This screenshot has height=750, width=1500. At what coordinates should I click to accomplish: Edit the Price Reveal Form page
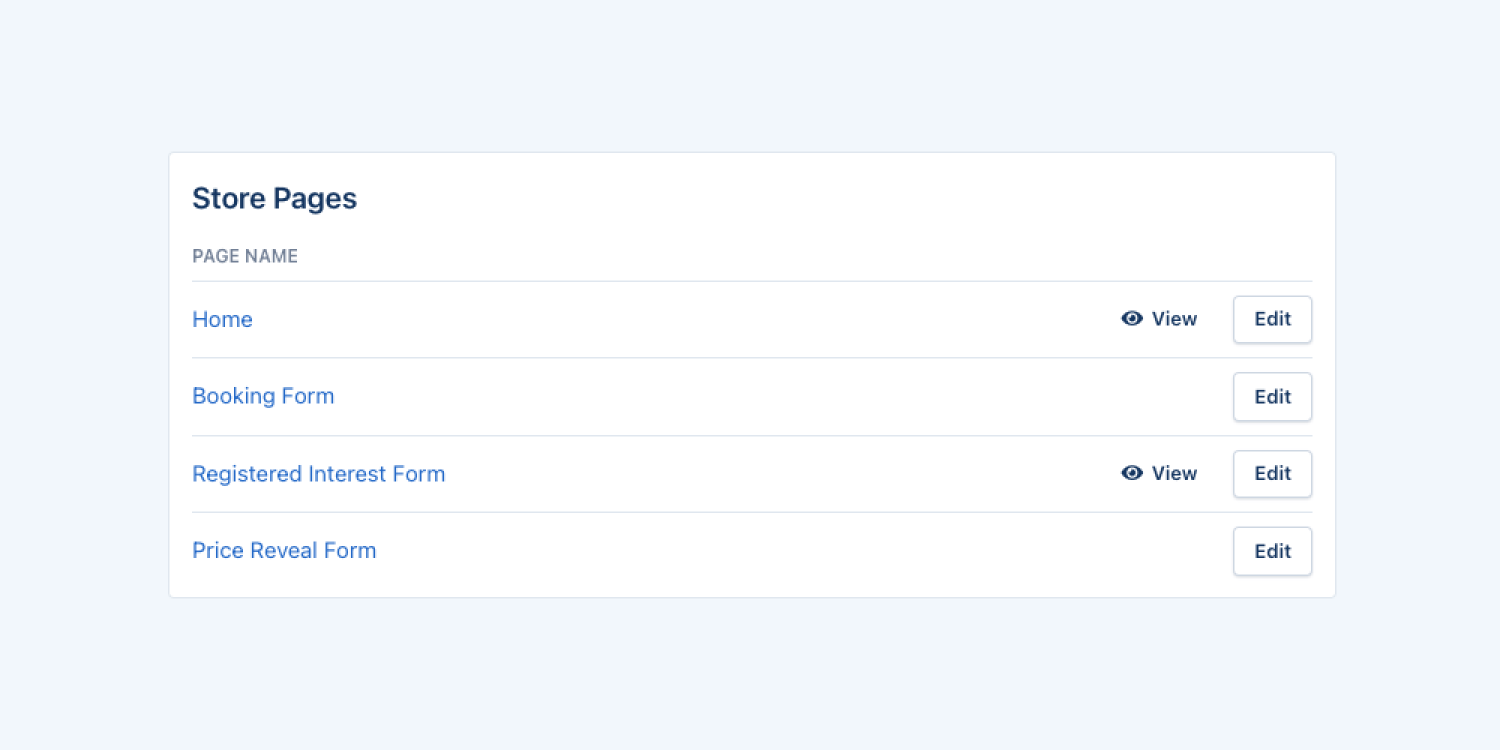(1272, 551)
